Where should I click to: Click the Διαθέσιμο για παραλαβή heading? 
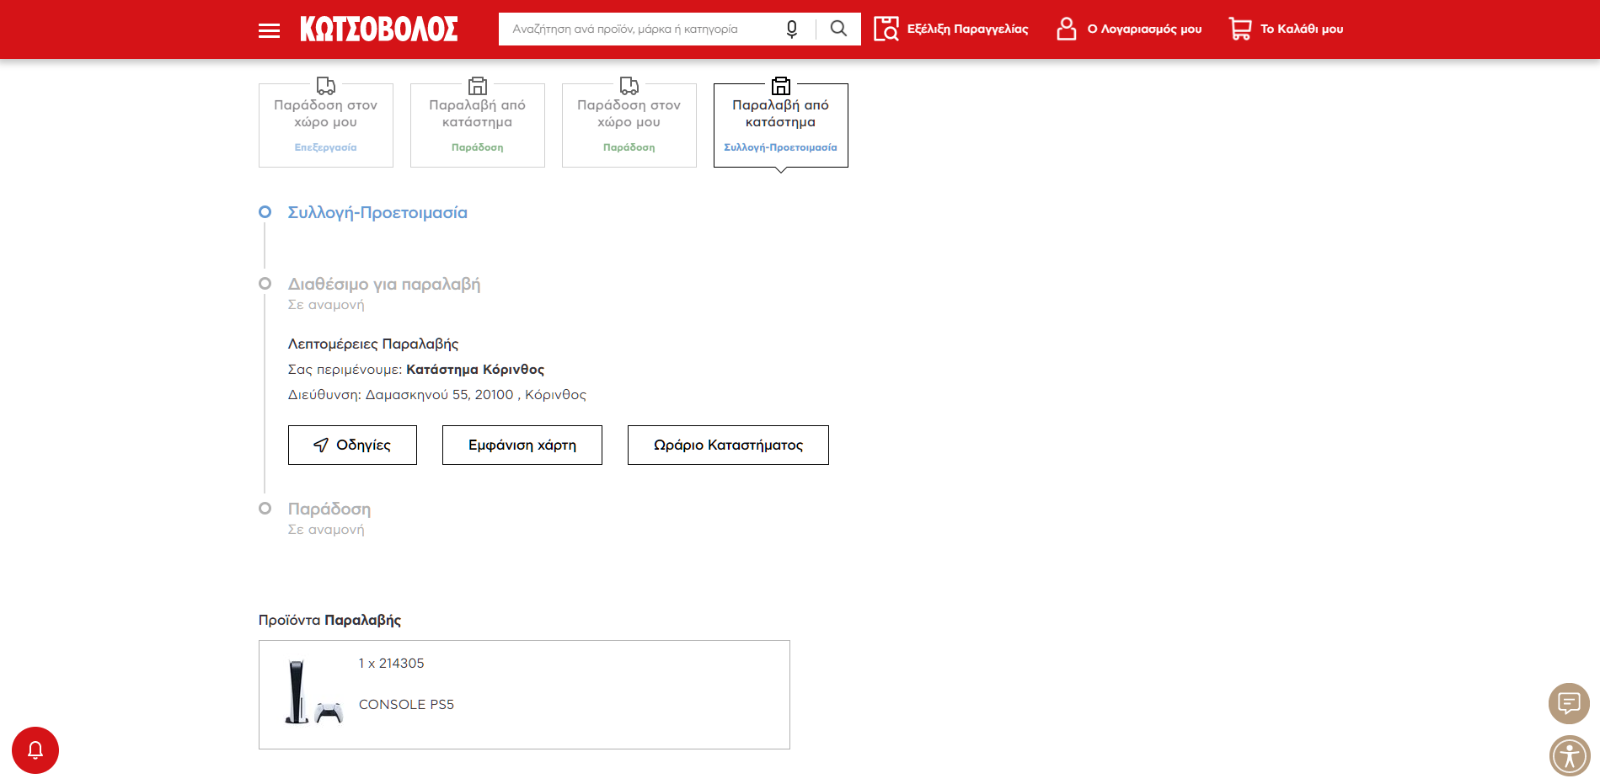[384, 284]
